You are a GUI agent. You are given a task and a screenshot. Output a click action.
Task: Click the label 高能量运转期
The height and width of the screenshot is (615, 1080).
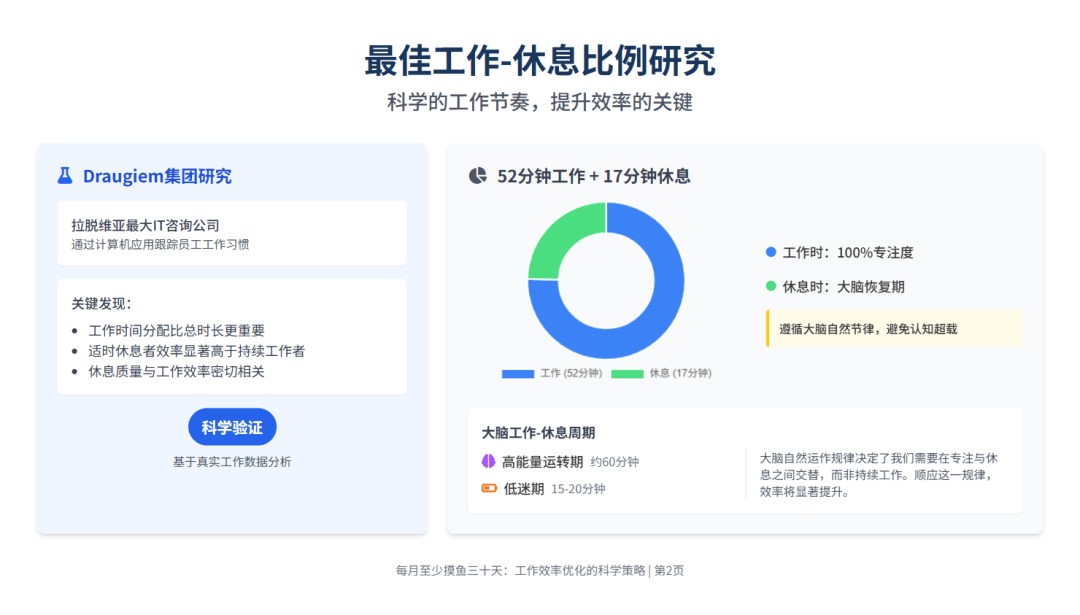(x=543, y=461)
